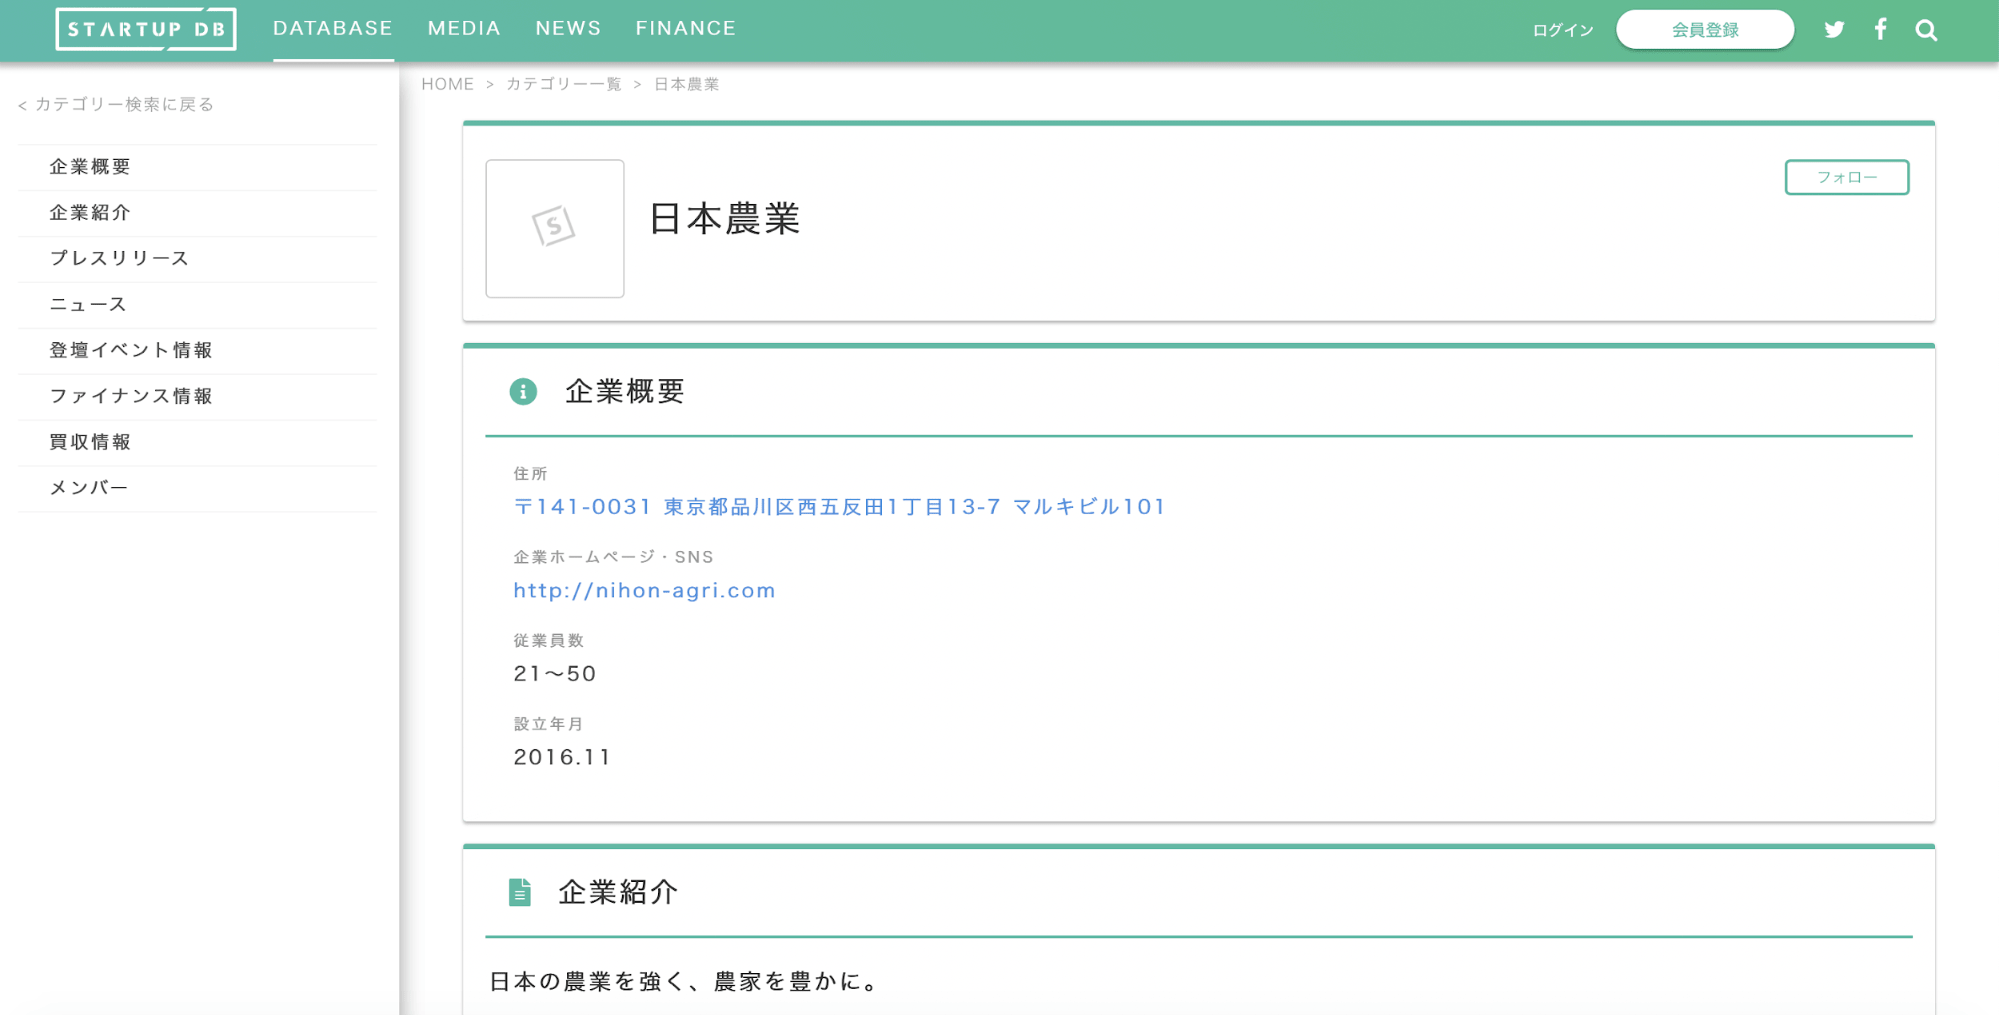Click the document icon beside 企業紹介 heading
The width and height of the screenshot is (1999, 1016).
tap(520, 892)
